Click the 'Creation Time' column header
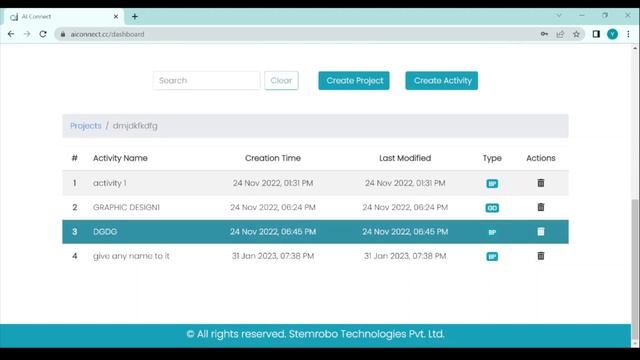The width and height of the screenshot is (640, 360). click(x=273, y=158)
